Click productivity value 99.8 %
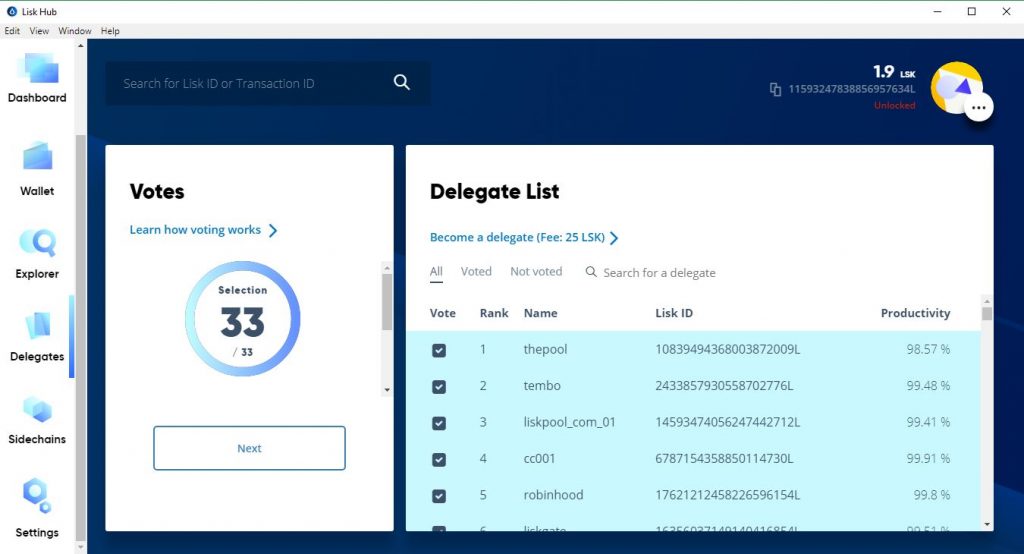The image size is (1024, 554). tap(932, 495)
